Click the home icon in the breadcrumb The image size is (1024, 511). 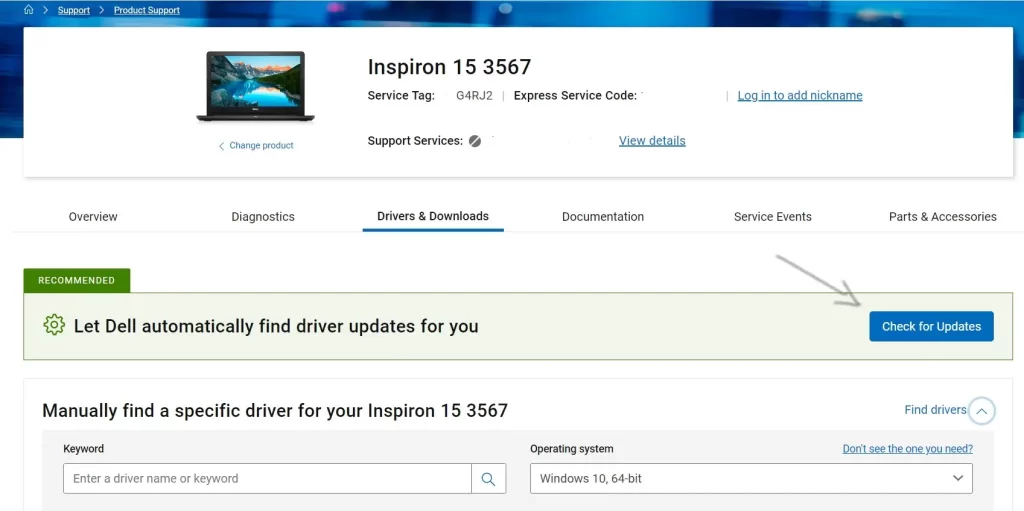coord(29,10)
